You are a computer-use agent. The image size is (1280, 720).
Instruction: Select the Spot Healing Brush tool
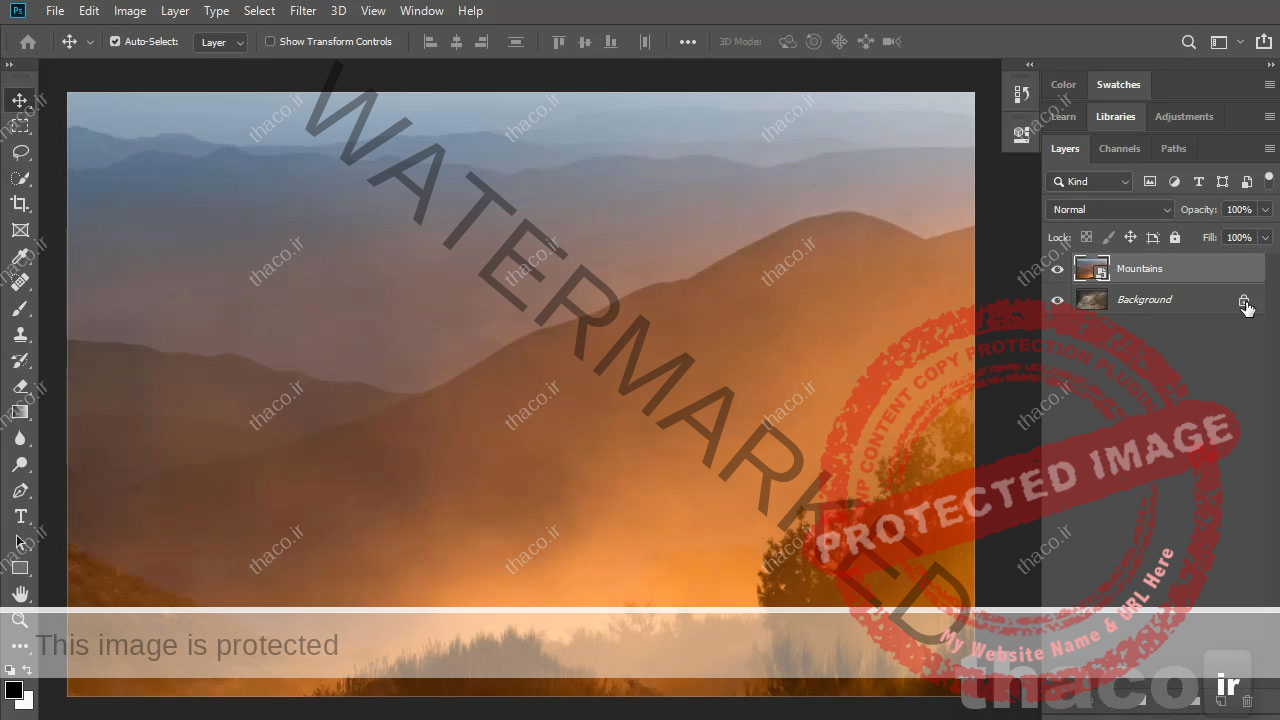(20, 282)
